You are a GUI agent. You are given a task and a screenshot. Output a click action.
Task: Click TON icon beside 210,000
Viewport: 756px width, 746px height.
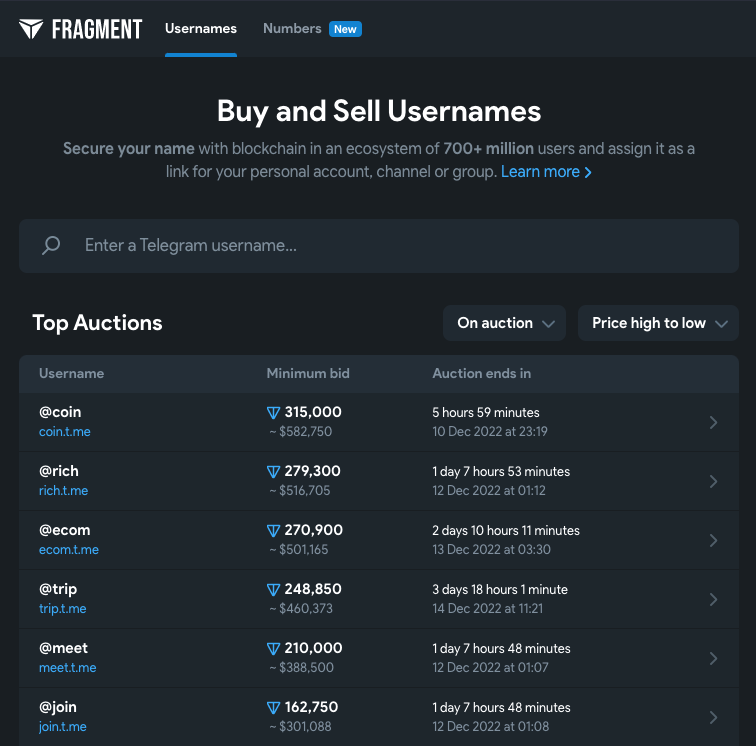tap(273, 649)
